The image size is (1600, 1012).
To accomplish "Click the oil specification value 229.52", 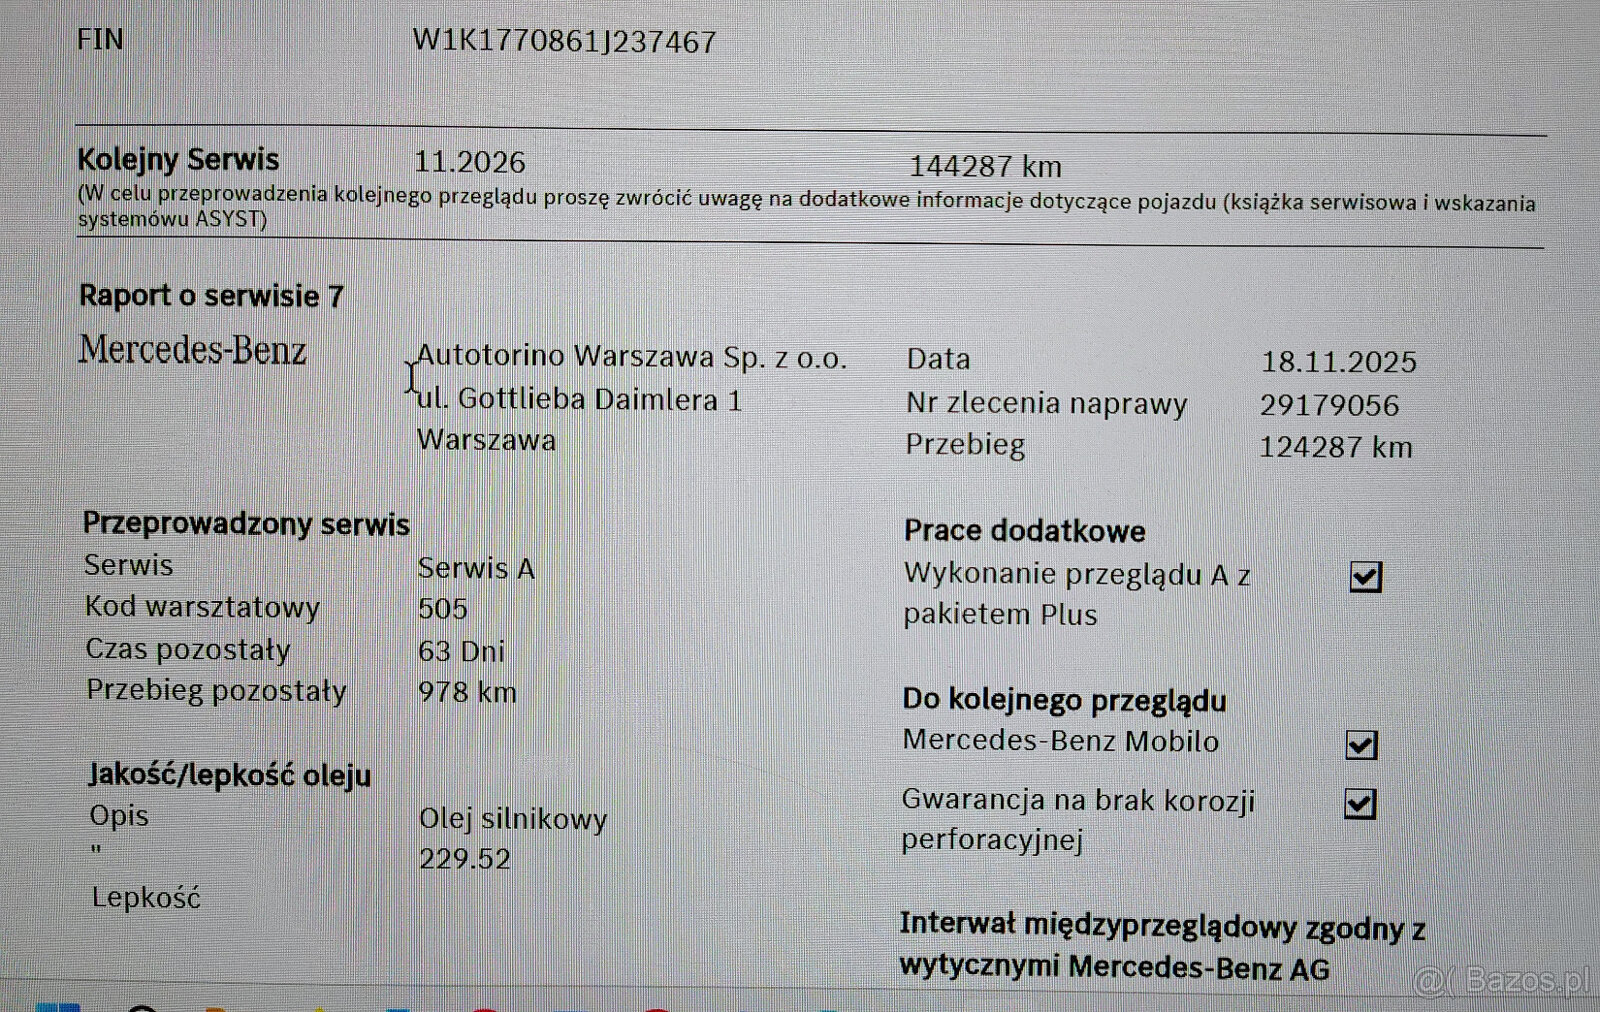I will [464, 859].
